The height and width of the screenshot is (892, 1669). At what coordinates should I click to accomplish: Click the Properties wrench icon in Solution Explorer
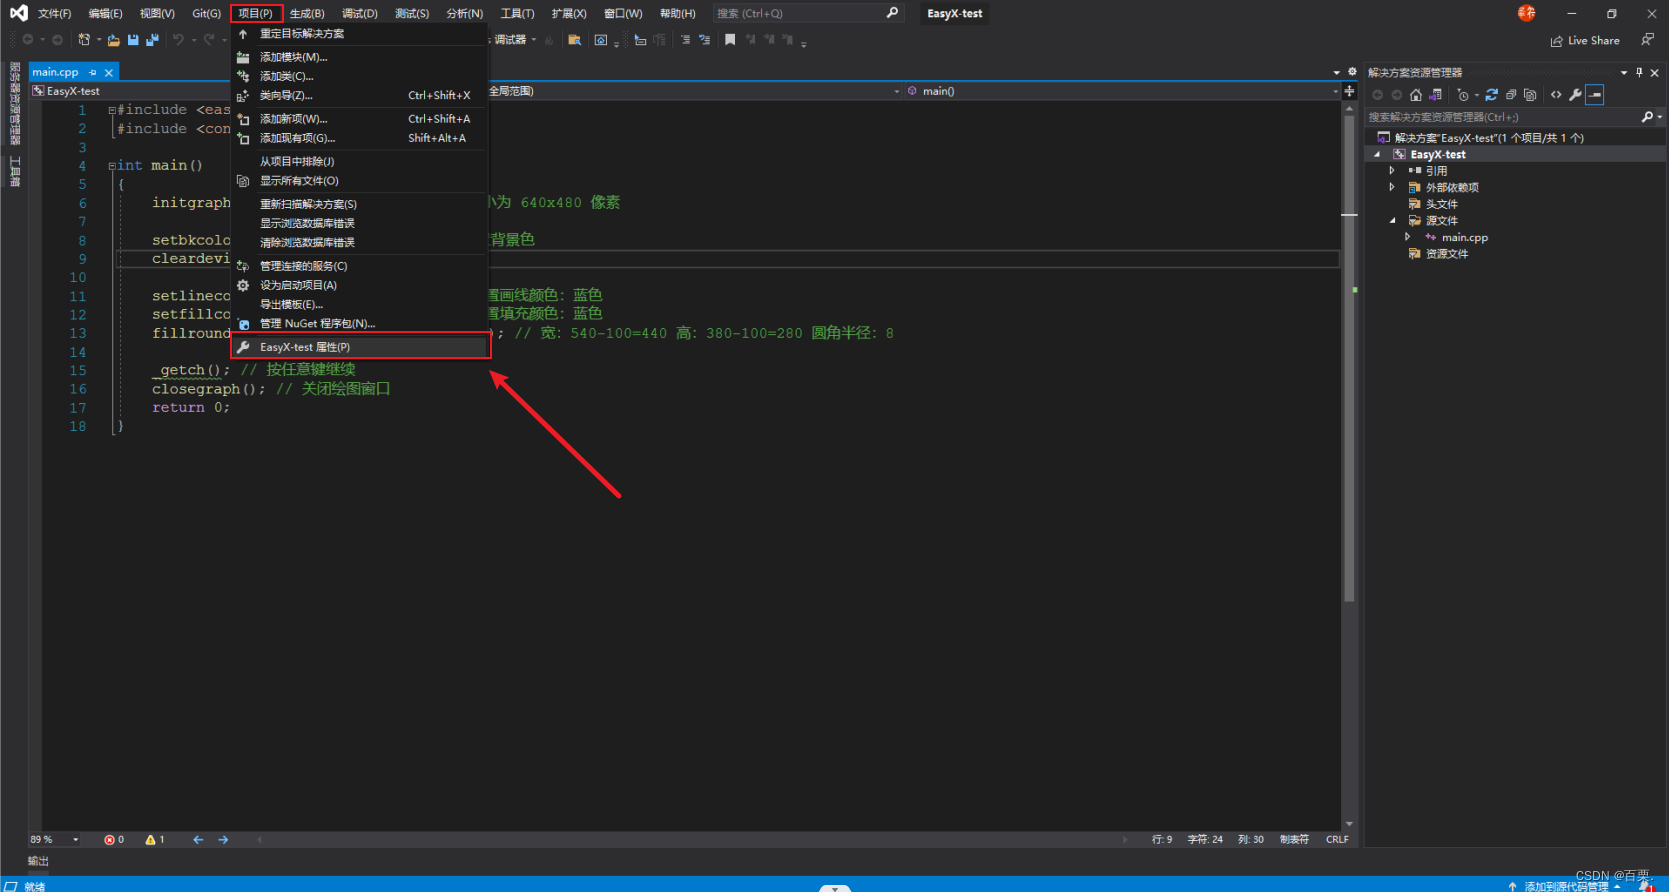click(x=1575, y=95)
